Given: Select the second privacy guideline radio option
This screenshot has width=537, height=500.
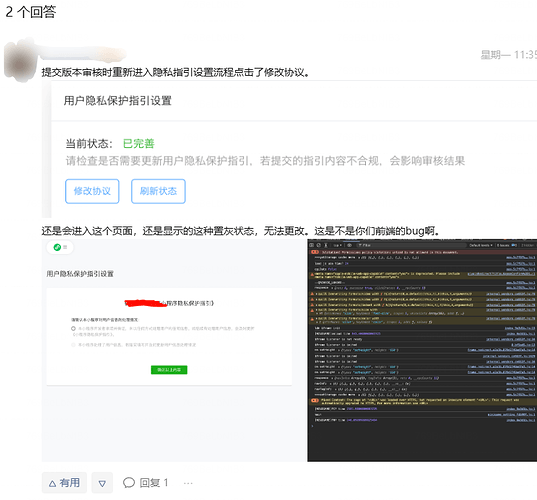Looking at the screenshot, I should 73,345.
